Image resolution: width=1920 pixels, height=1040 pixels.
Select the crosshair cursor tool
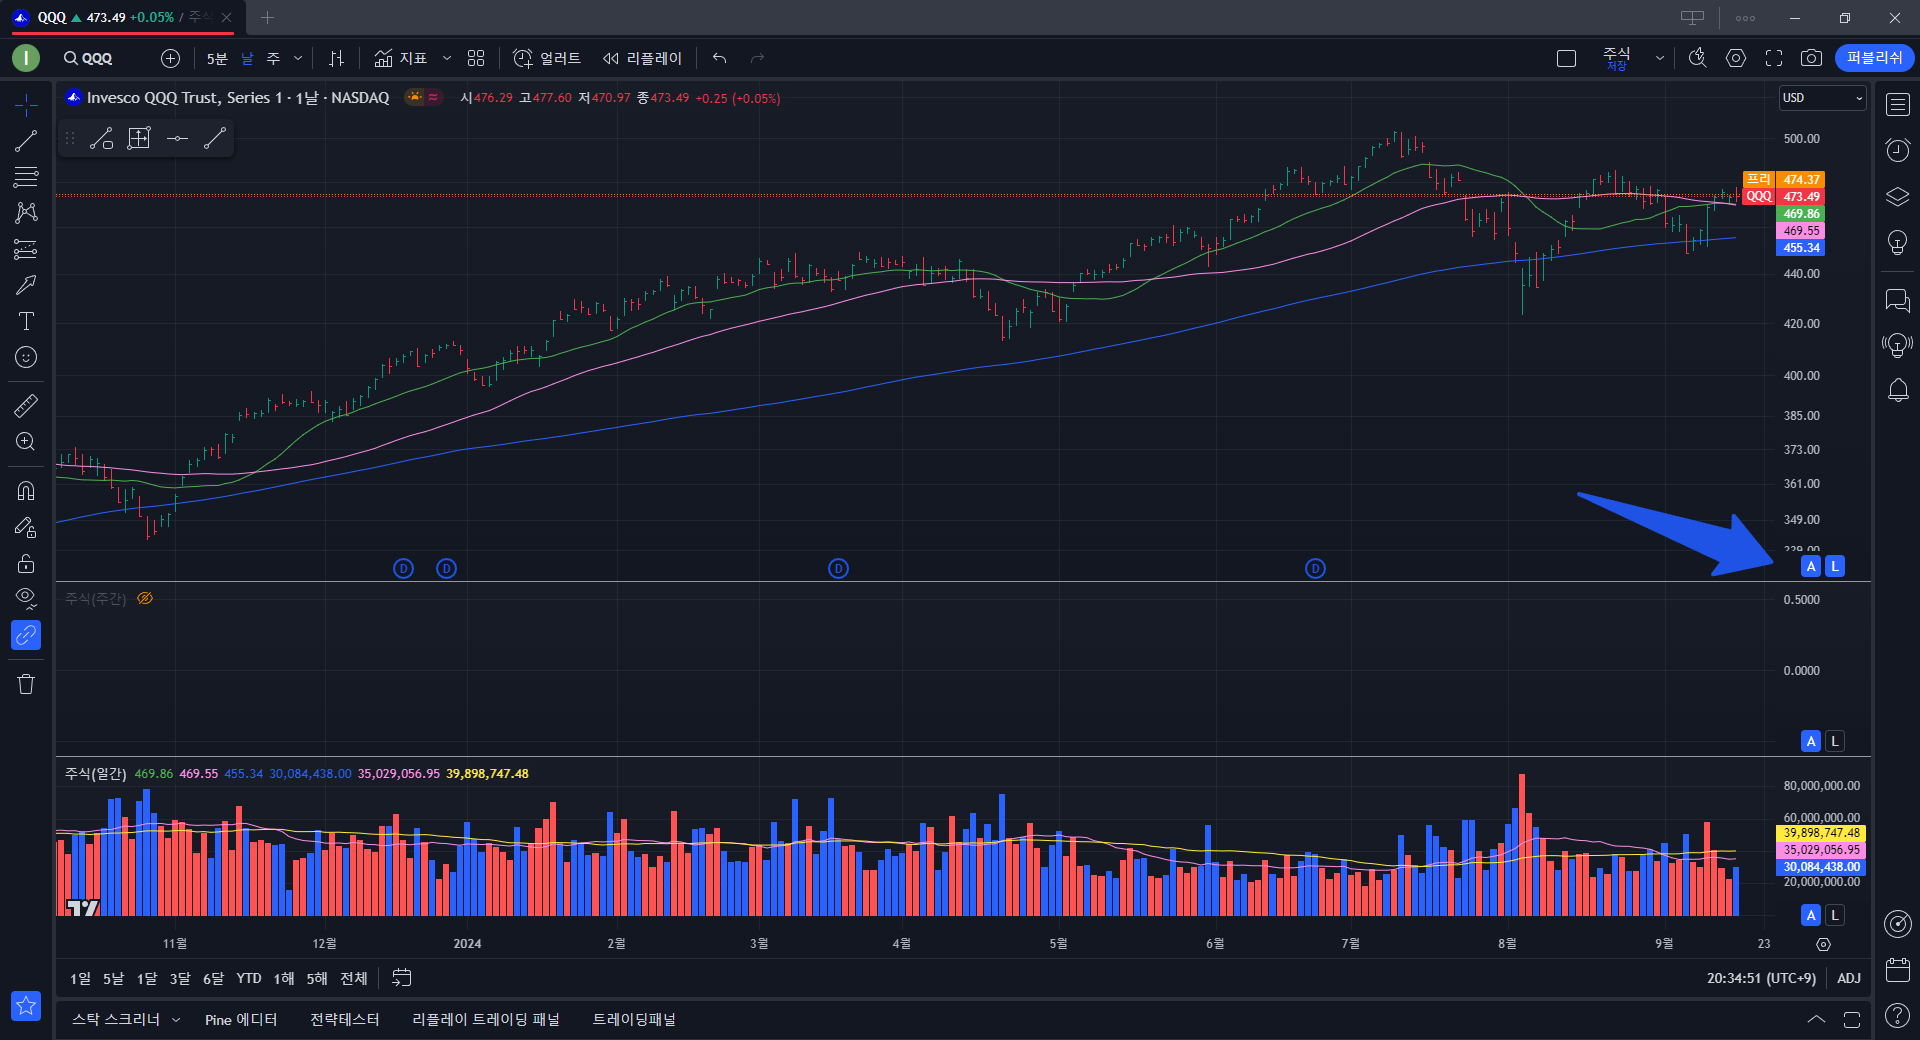[x=26, y=105]
